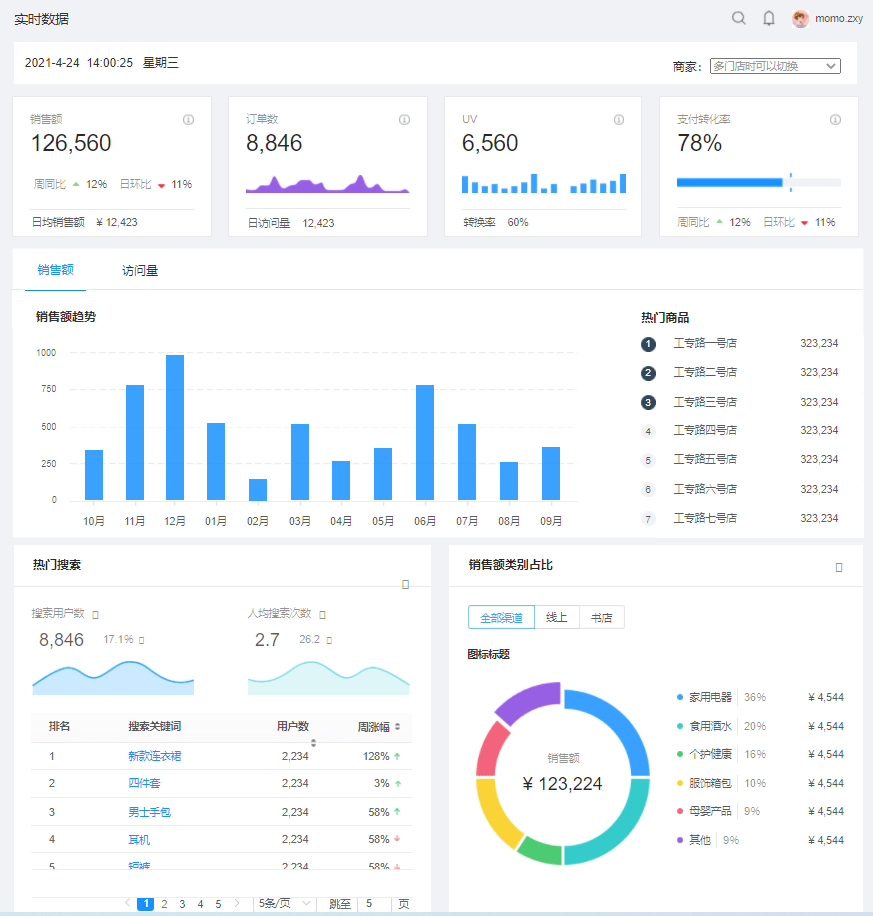Click the 个护健康 legend color dot
Screen dimensions: 873x916
[x=680, y=754]
